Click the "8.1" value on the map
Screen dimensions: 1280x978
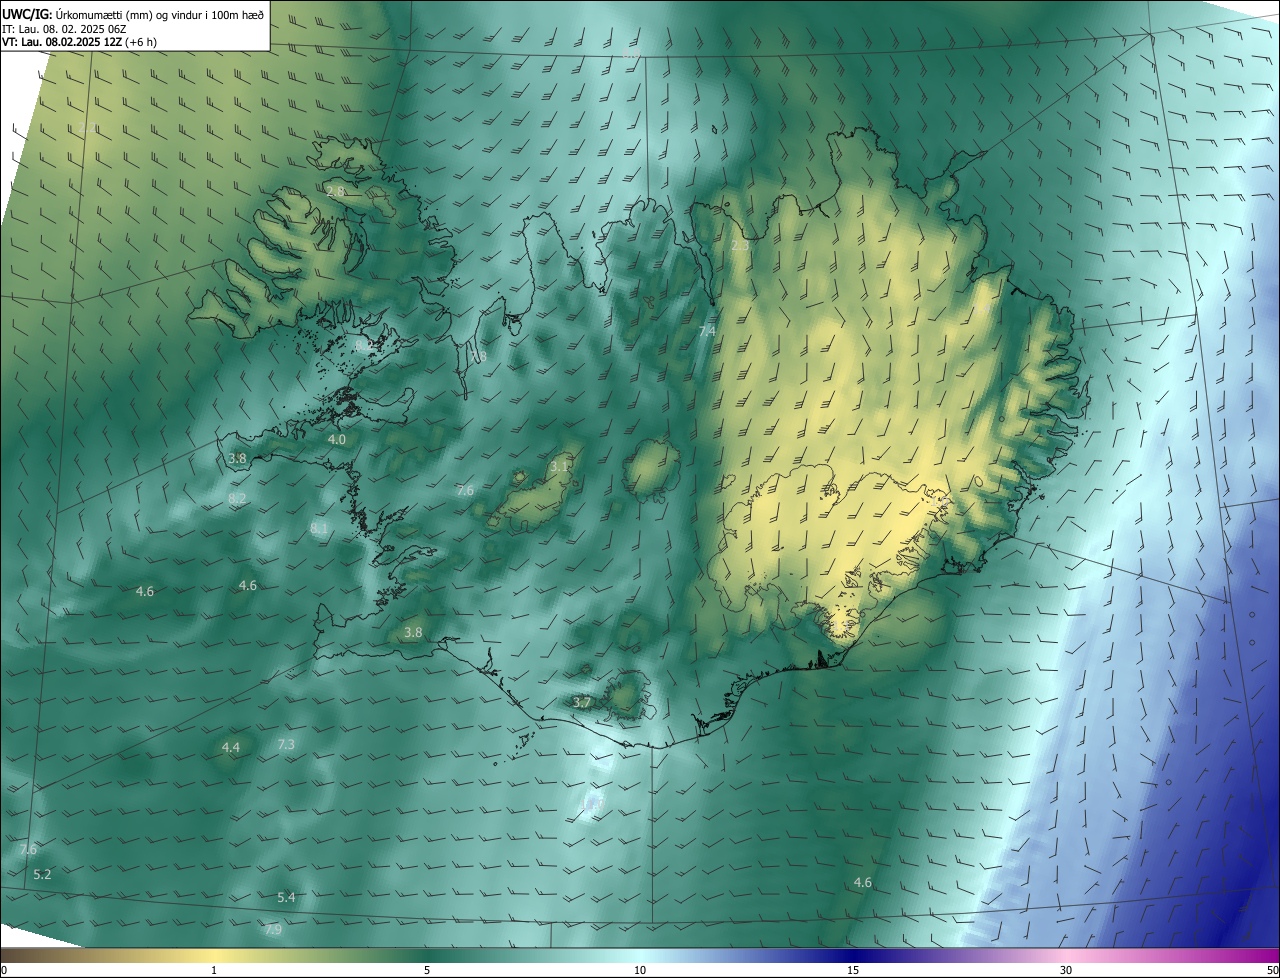tap(319, 528)
